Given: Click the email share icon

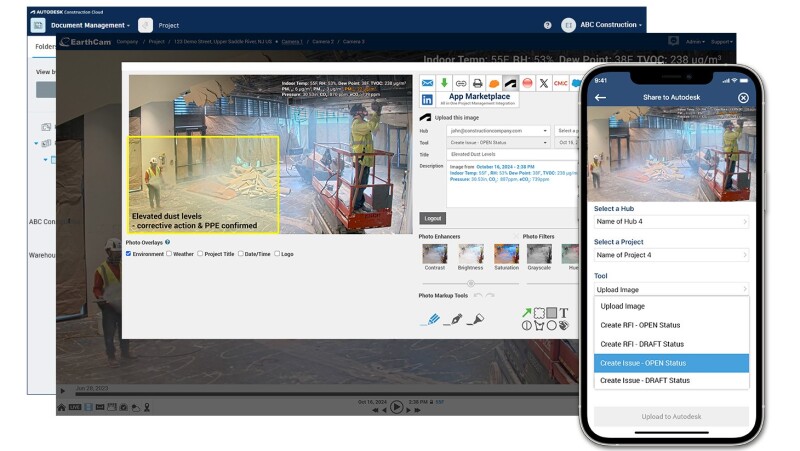Looking at the screenshot, I should pos(427,83).
